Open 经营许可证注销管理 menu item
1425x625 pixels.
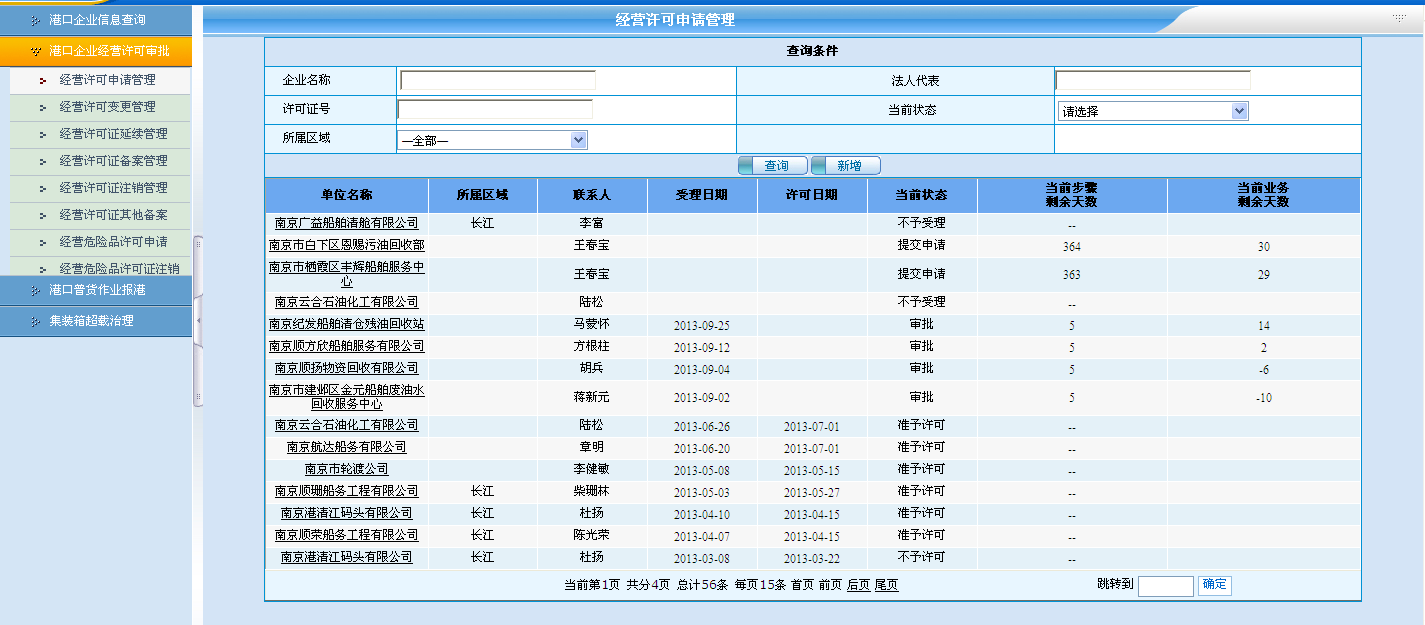(x=113, y=188)
